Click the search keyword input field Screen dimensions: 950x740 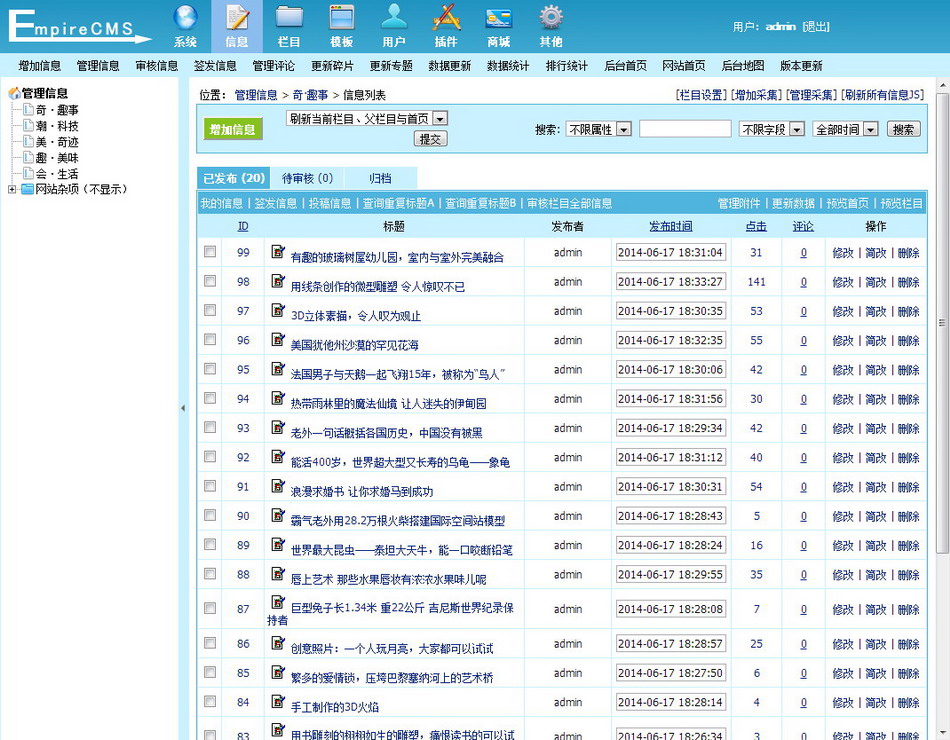point(685,129)
